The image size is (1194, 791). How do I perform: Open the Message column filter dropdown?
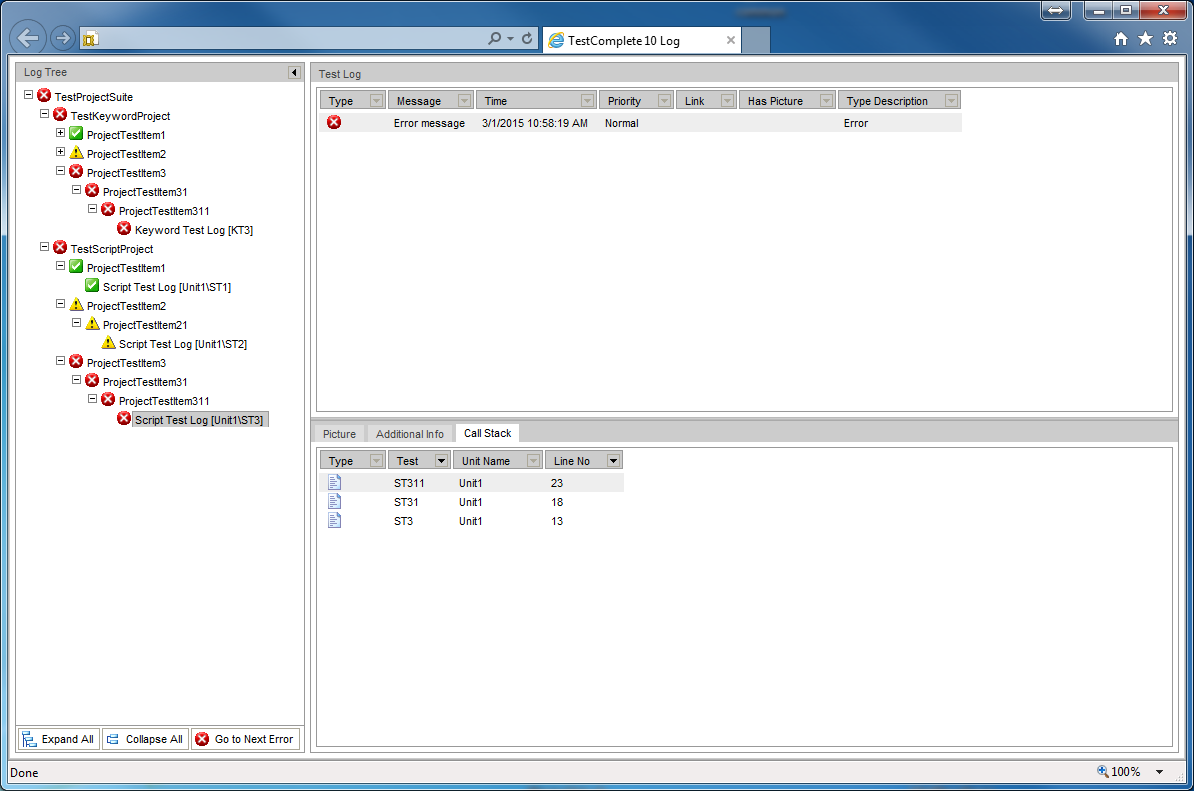(464, 100)
